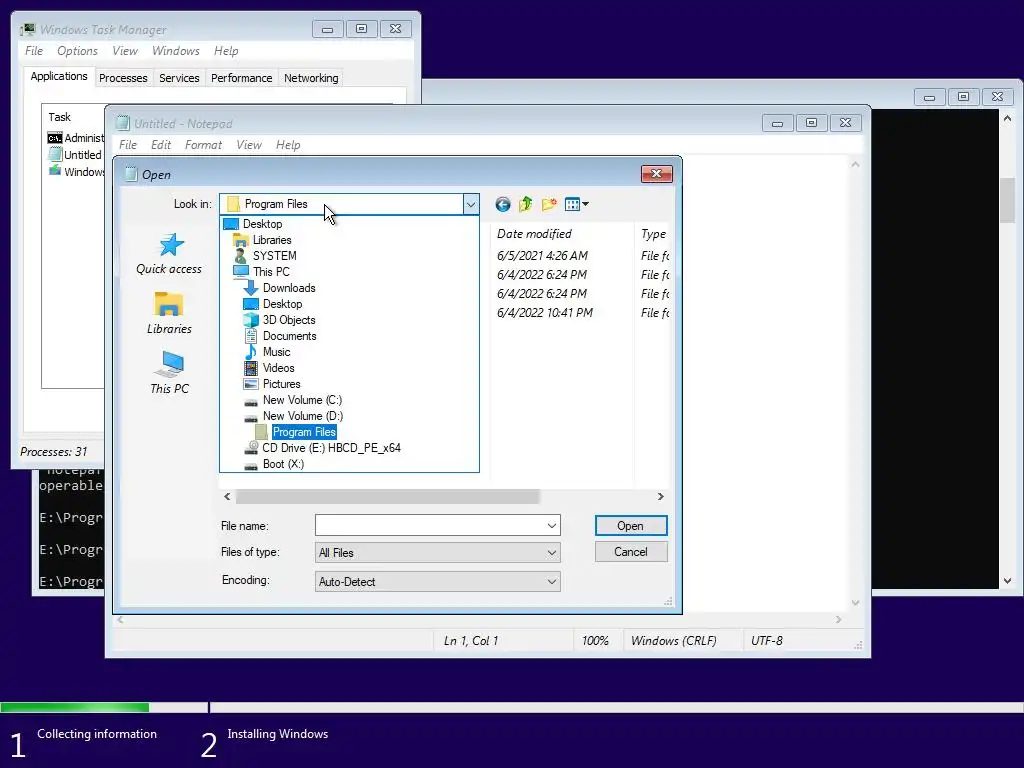The height and width of the screenshot is (768, 1024).
Task: Select the Untitled task in Task Manager
Action: (x=76, y=155)
